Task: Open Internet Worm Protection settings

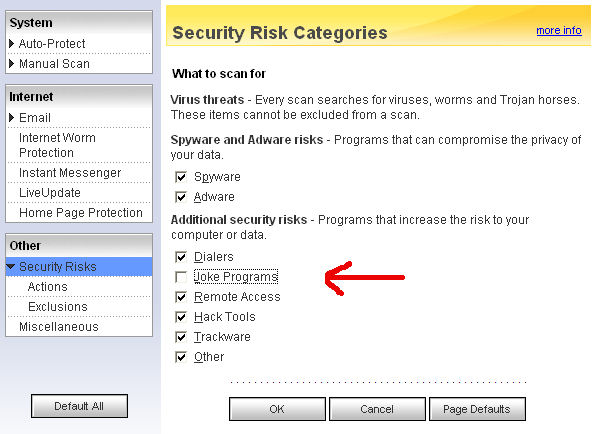Action: click(x=58, y=145)
